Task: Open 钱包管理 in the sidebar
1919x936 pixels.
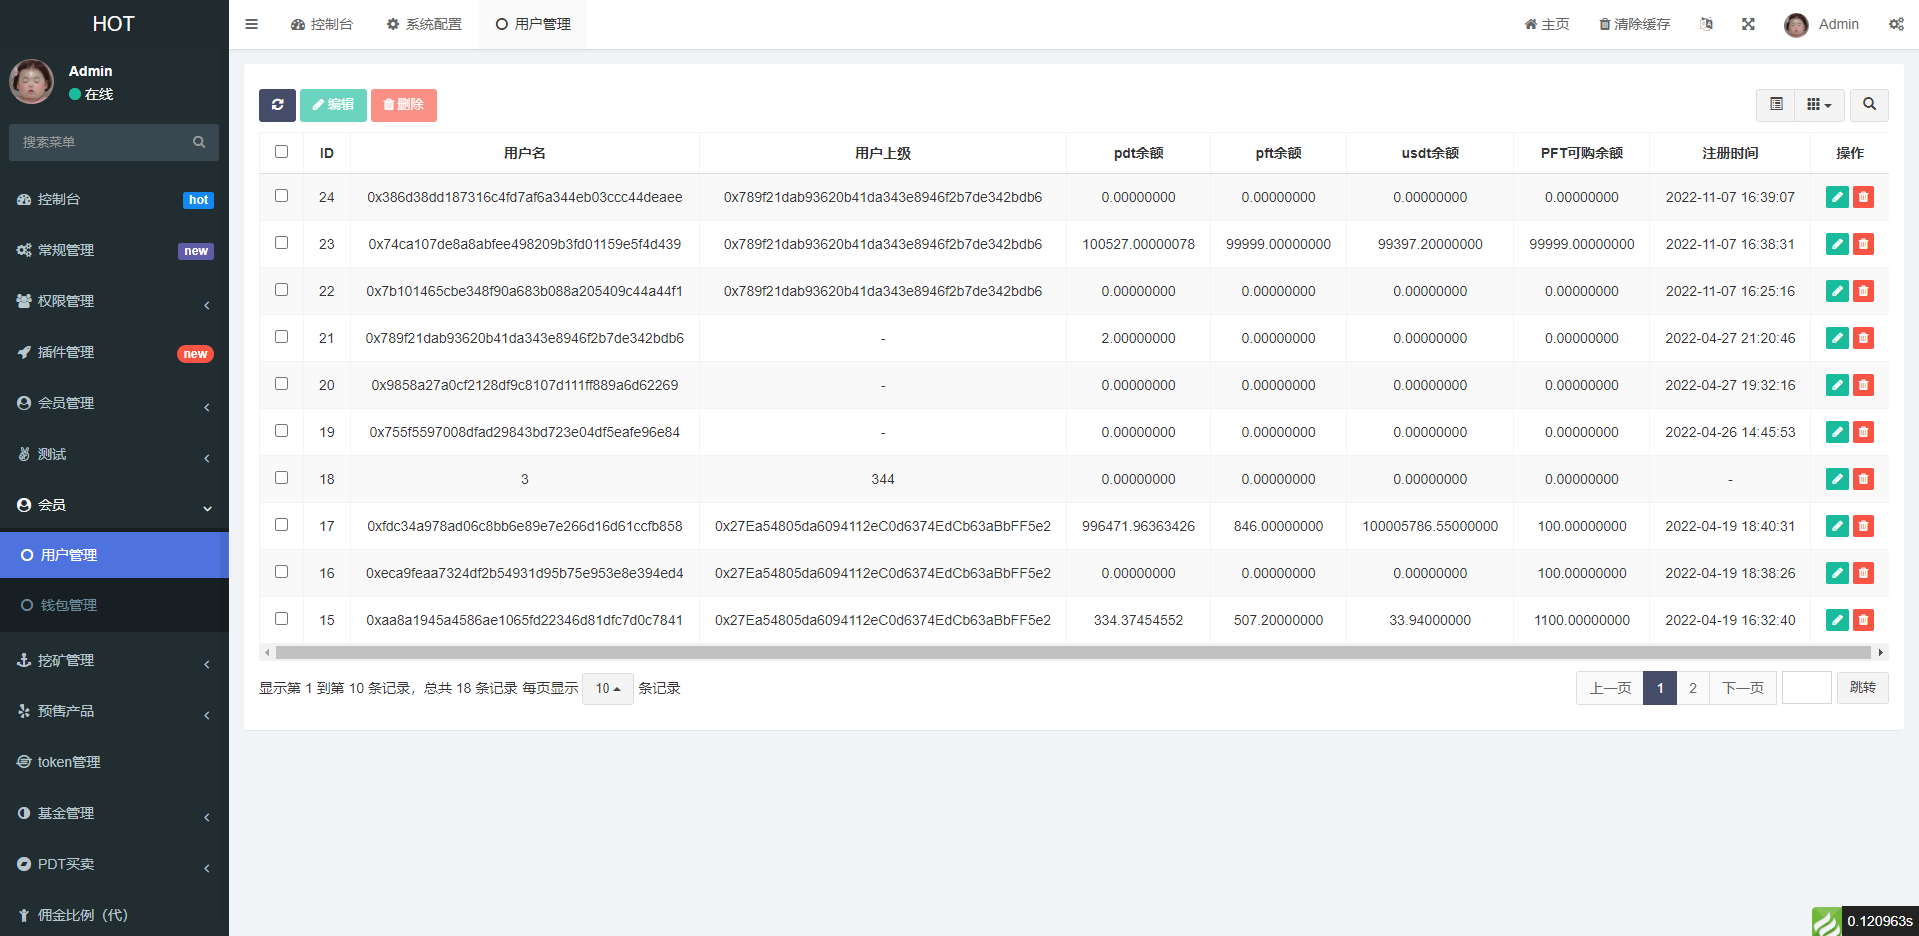Action: [69, 605]
